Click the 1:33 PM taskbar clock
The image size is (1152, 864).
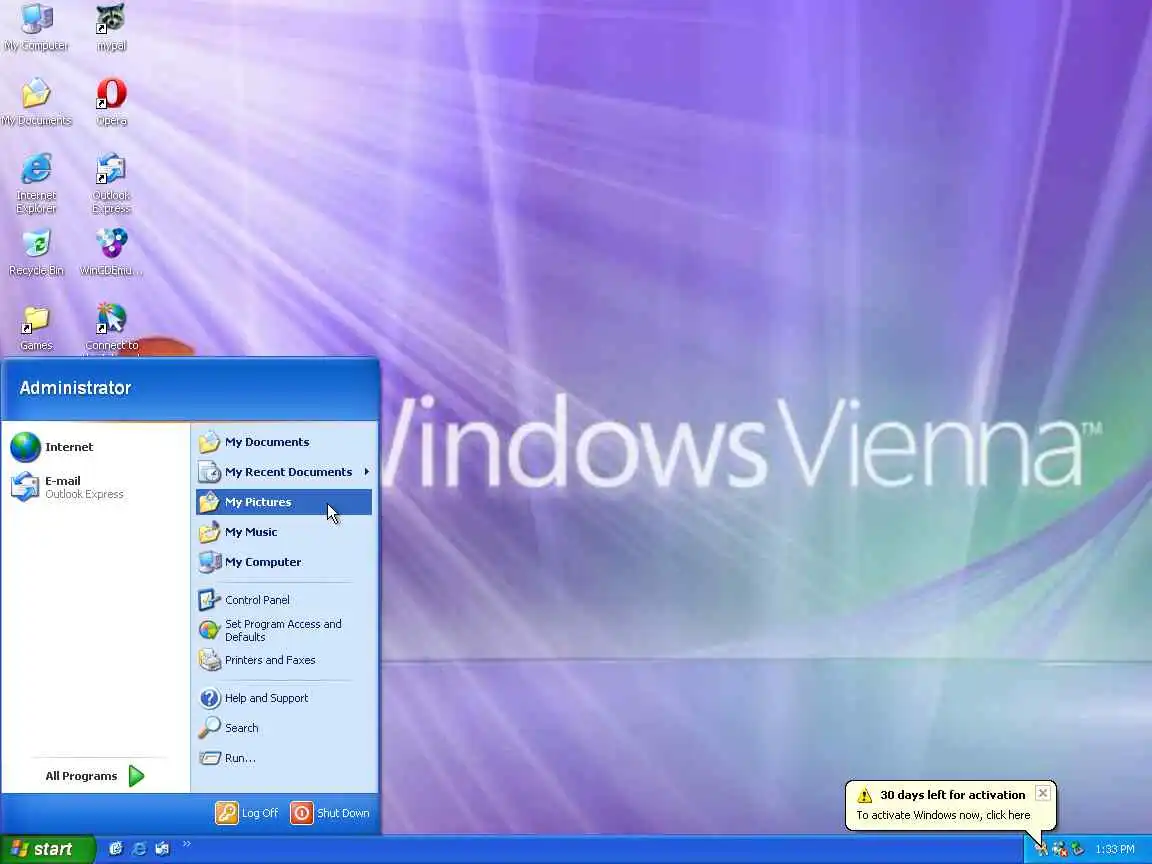pos(1115,849)
